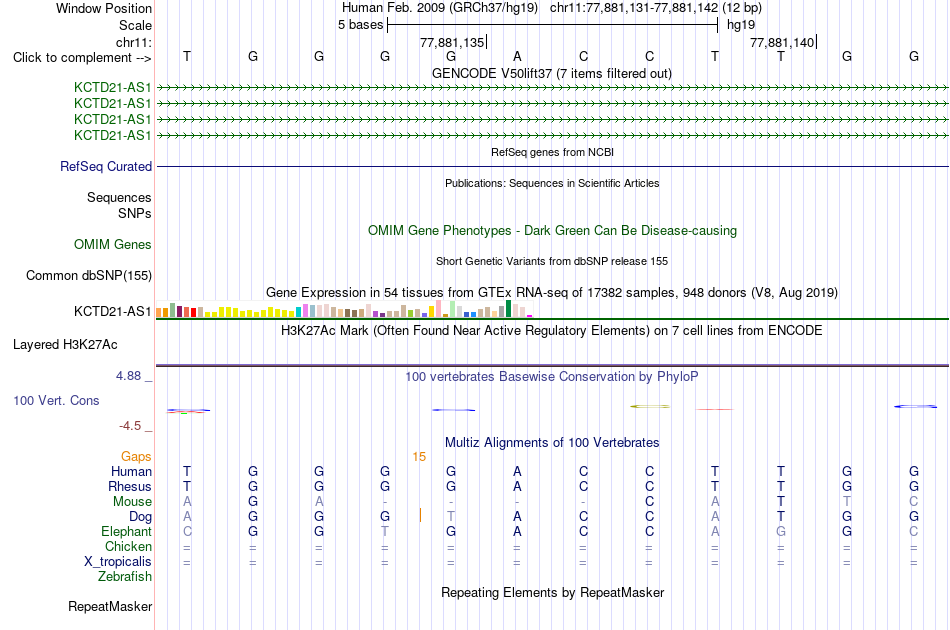The width and height of the screenshot is (950, 630).
Task: Click the 'Layered H3K27Ac' label
Action: pyautogui.click(x=65, y=345)
